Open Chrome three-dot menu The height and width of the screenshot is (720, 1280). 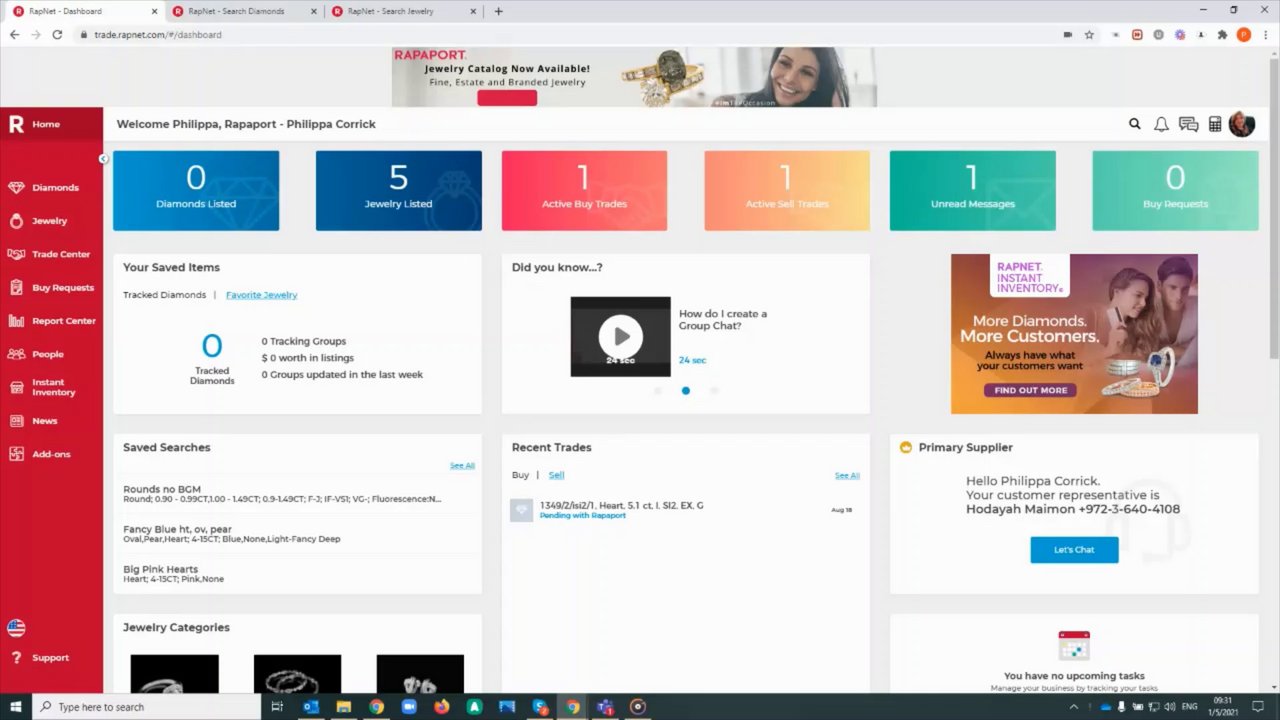tap(1265, 34)
